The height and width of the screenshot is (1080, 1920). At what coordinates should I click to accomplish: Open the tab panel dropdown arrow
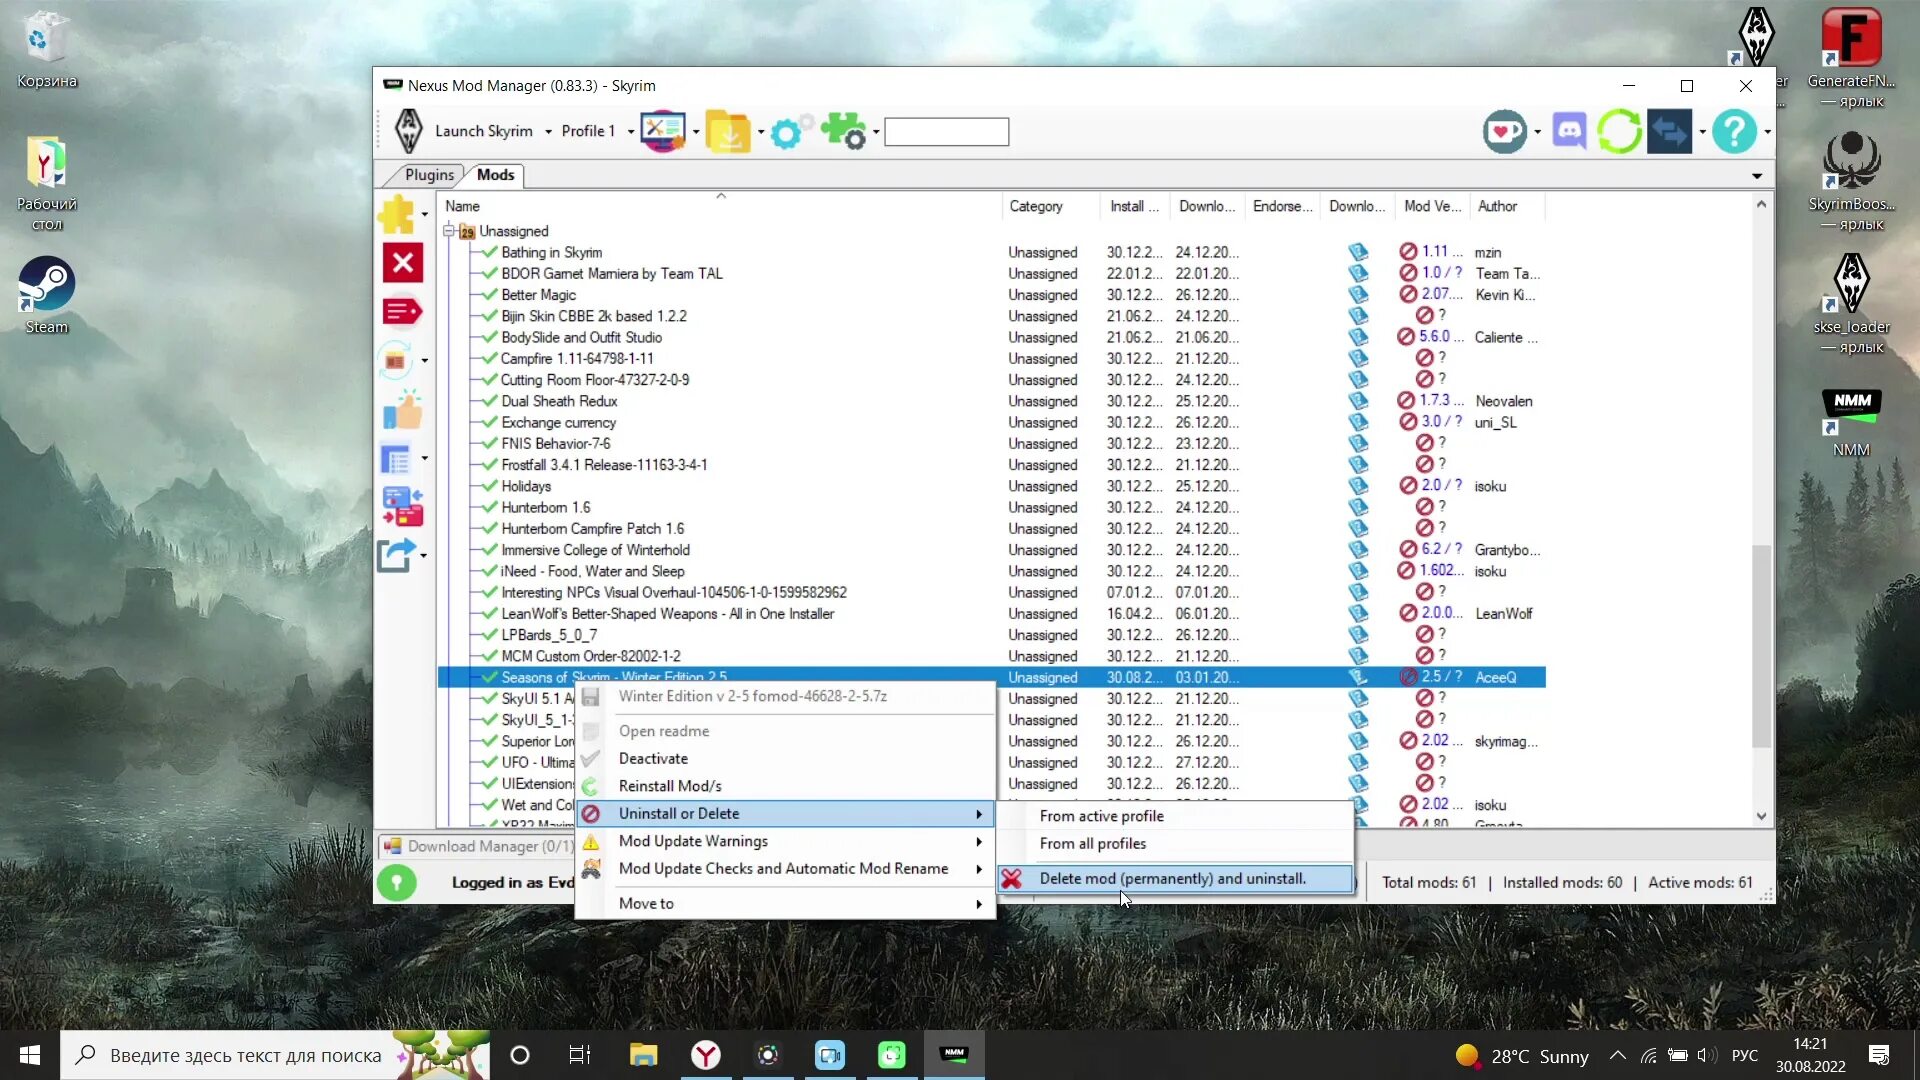(x=1757, y=176)
